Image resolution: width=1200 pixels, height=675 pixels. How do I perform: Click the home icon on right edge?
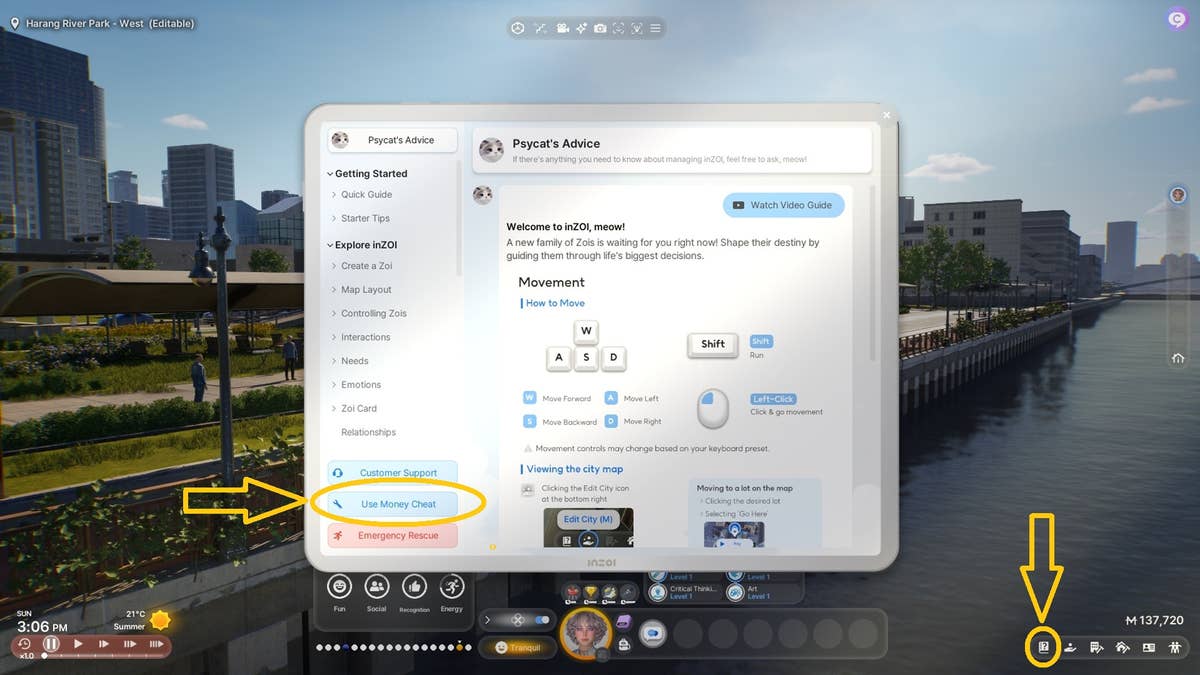point(1178,358)
